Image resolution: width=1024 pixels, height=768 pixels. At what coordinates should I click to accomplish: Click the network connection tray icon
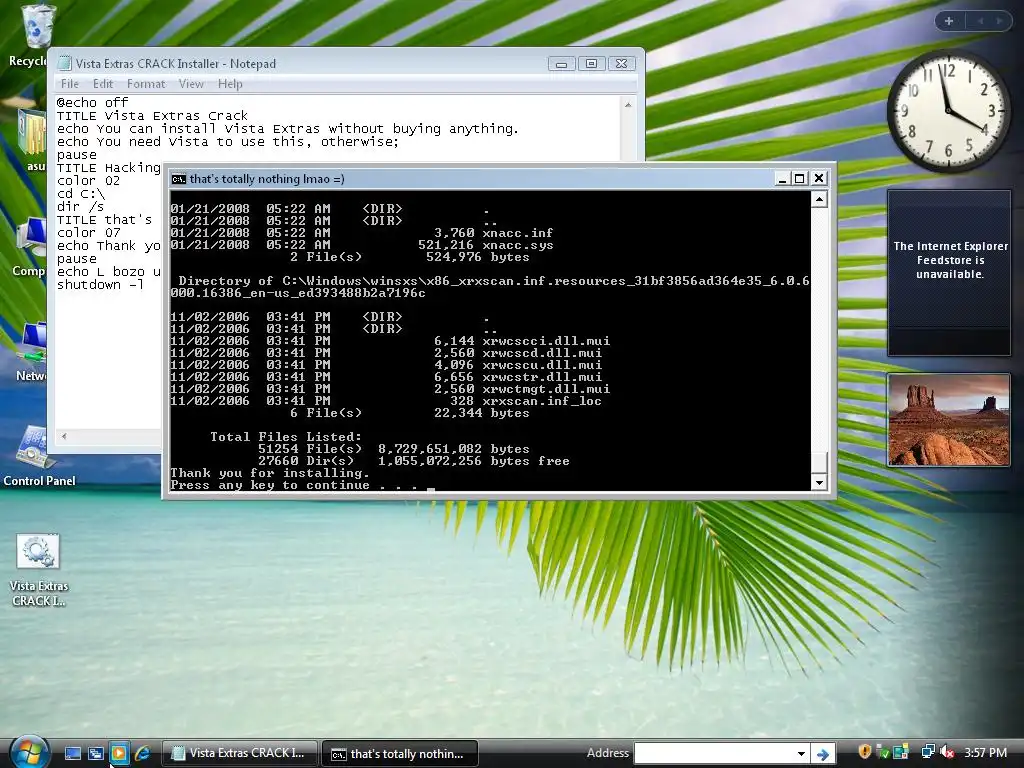[x=928, y=752]
